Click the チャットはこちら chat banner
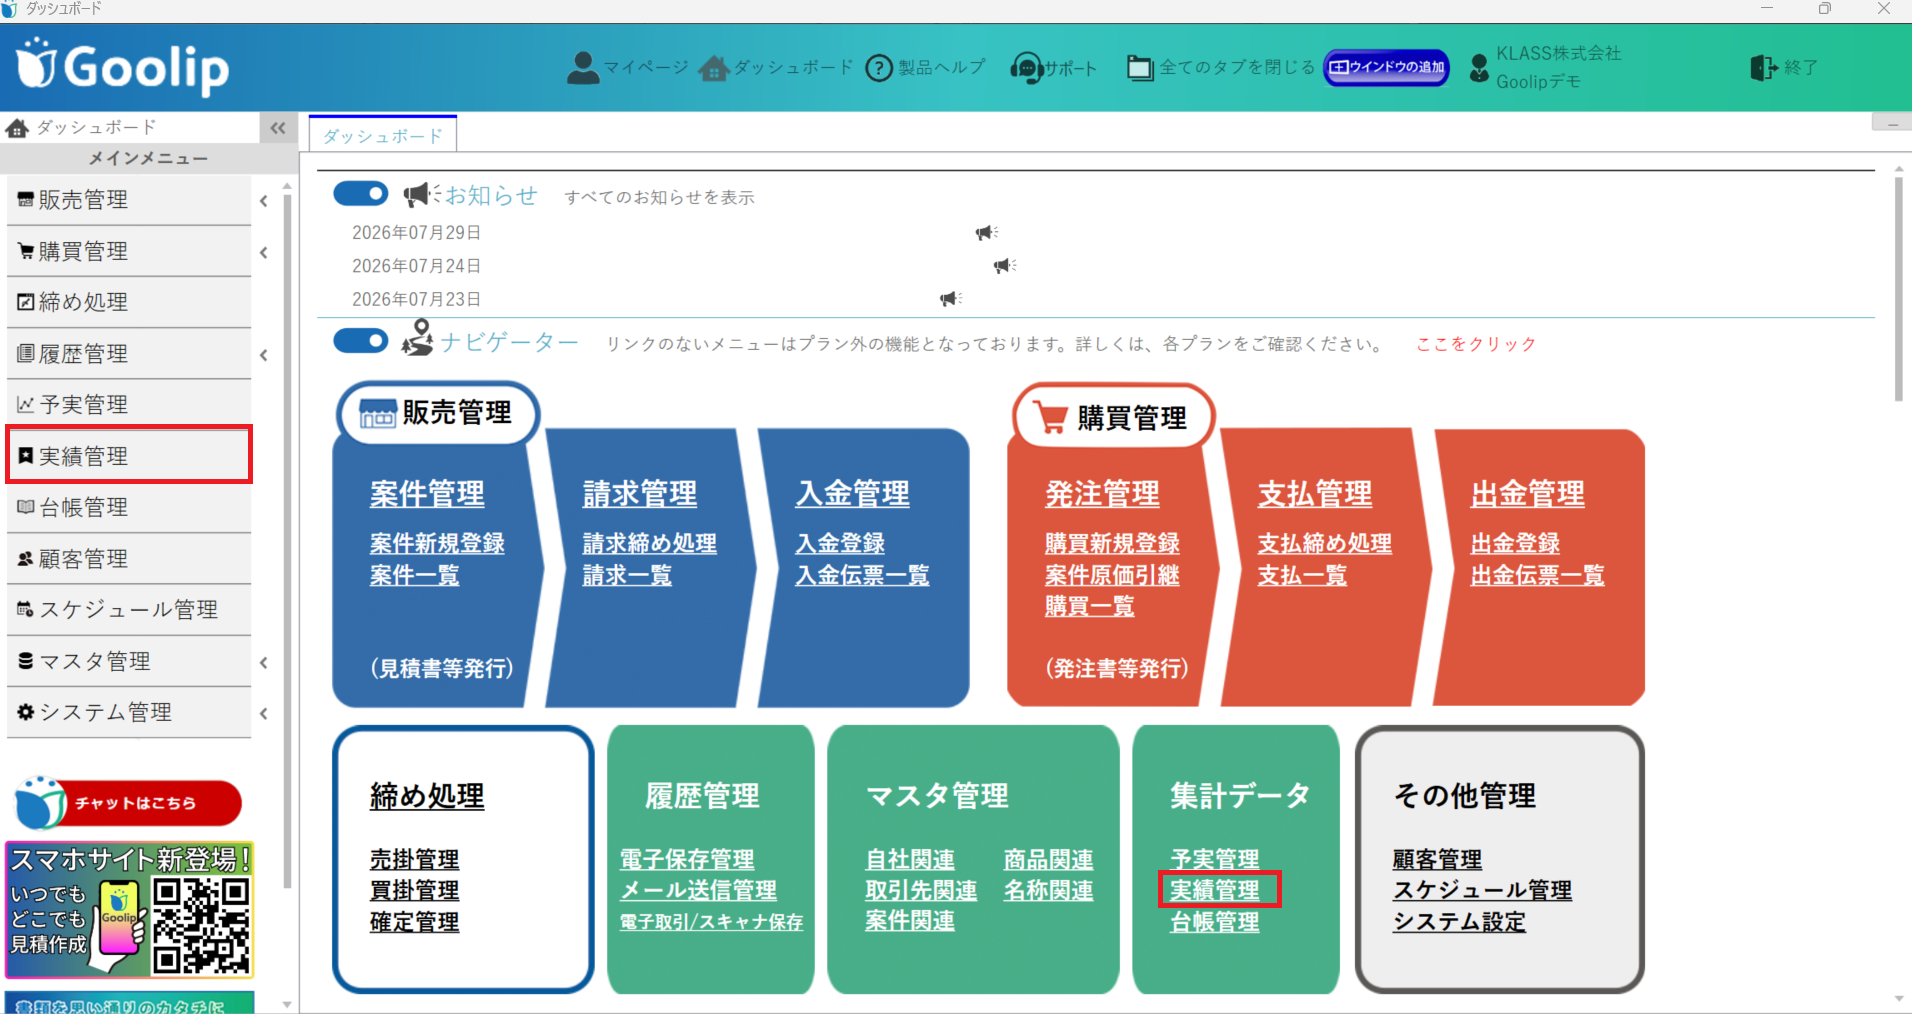The width and height of the screenshot is (1912, 1014). (x=128, y=803)
